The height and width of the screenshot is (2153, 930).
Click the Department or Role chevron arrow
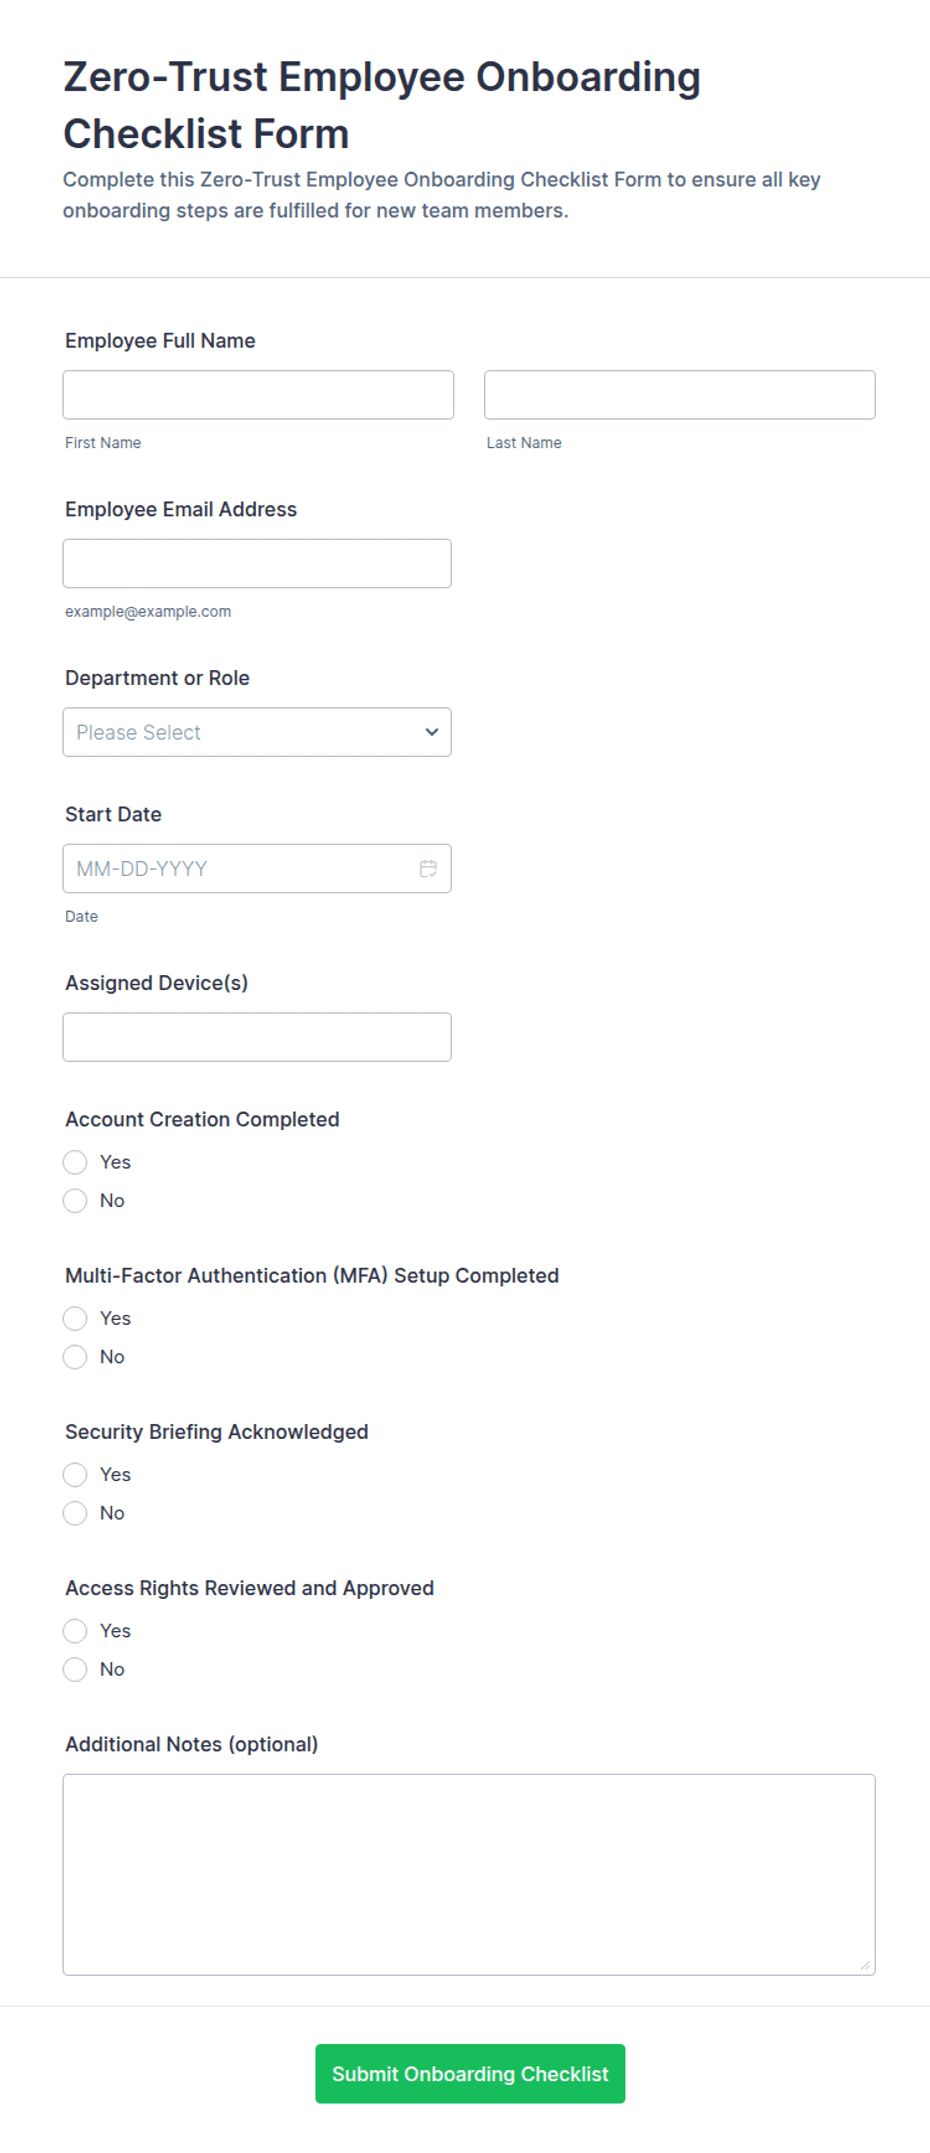point(432,732)
